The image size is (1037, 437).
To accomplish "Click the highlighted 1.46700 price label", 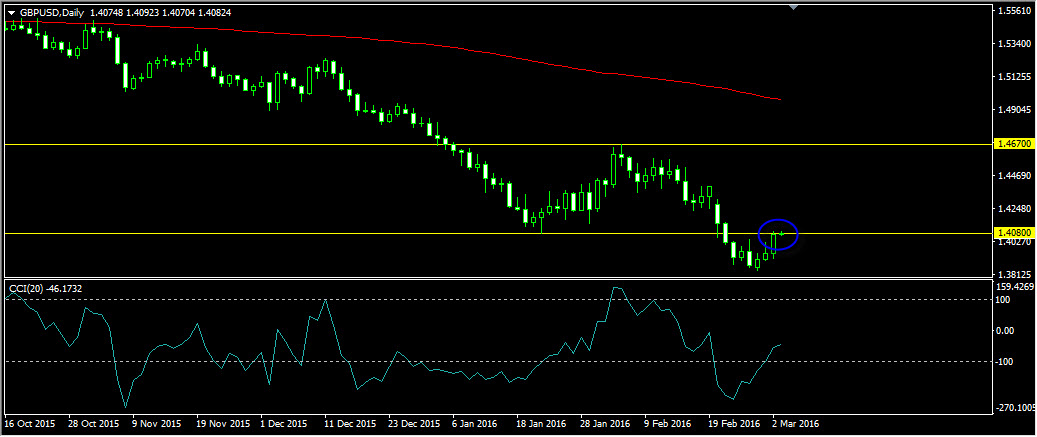I will pos(1014,145).
